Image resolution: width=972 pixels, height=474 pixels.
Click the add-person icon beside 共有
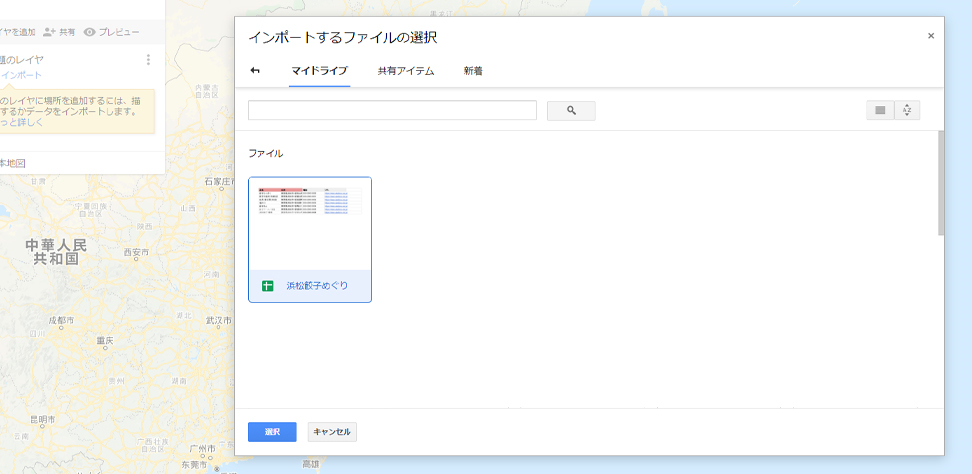tap(50, 32)
